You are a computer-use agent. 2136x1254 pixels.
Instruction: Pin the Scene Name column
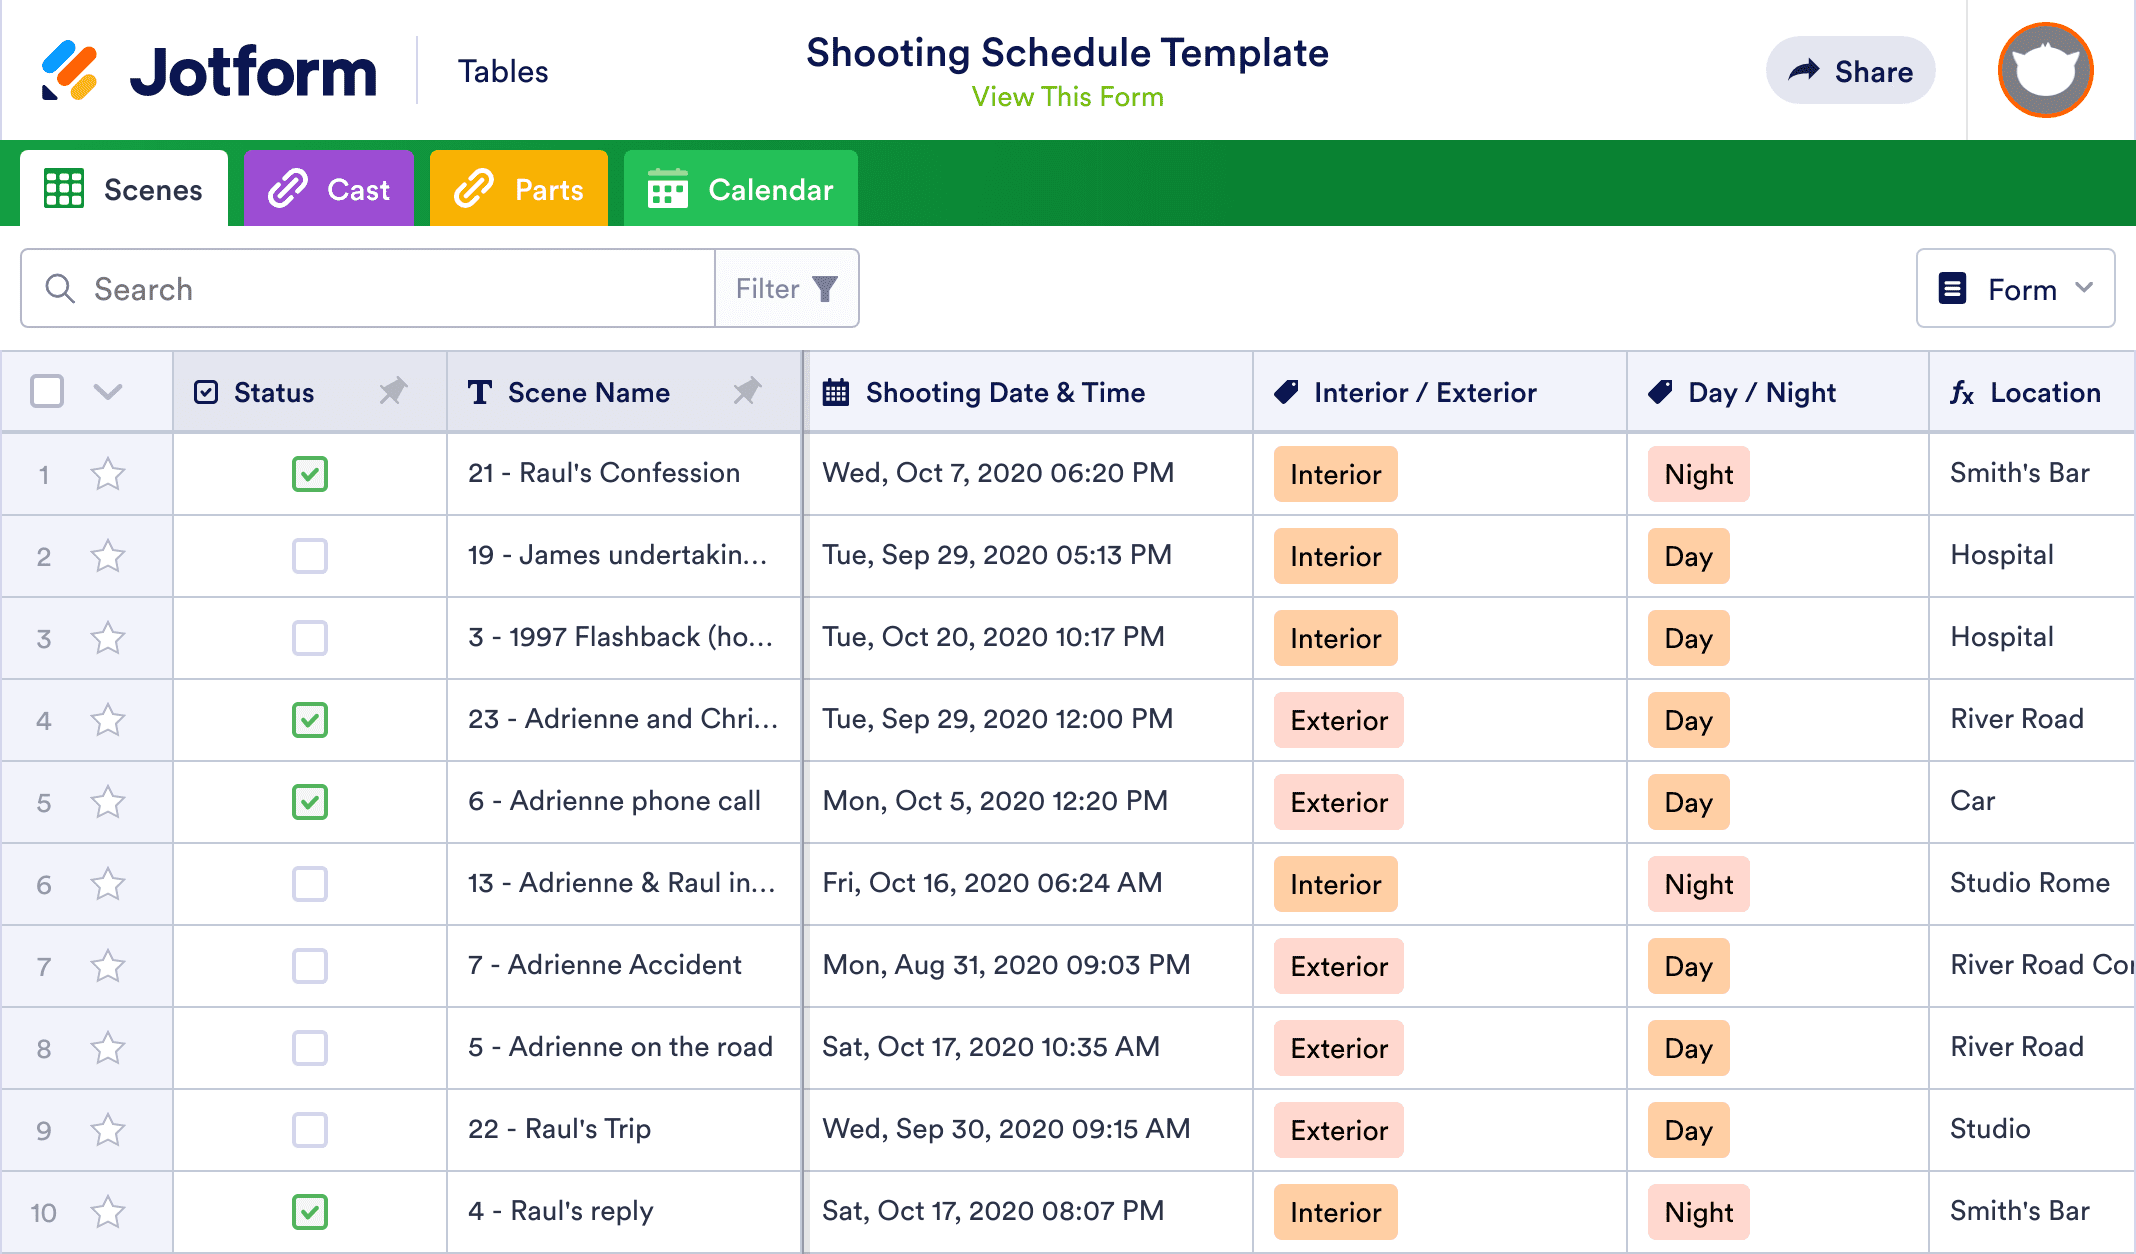[749, 392]
